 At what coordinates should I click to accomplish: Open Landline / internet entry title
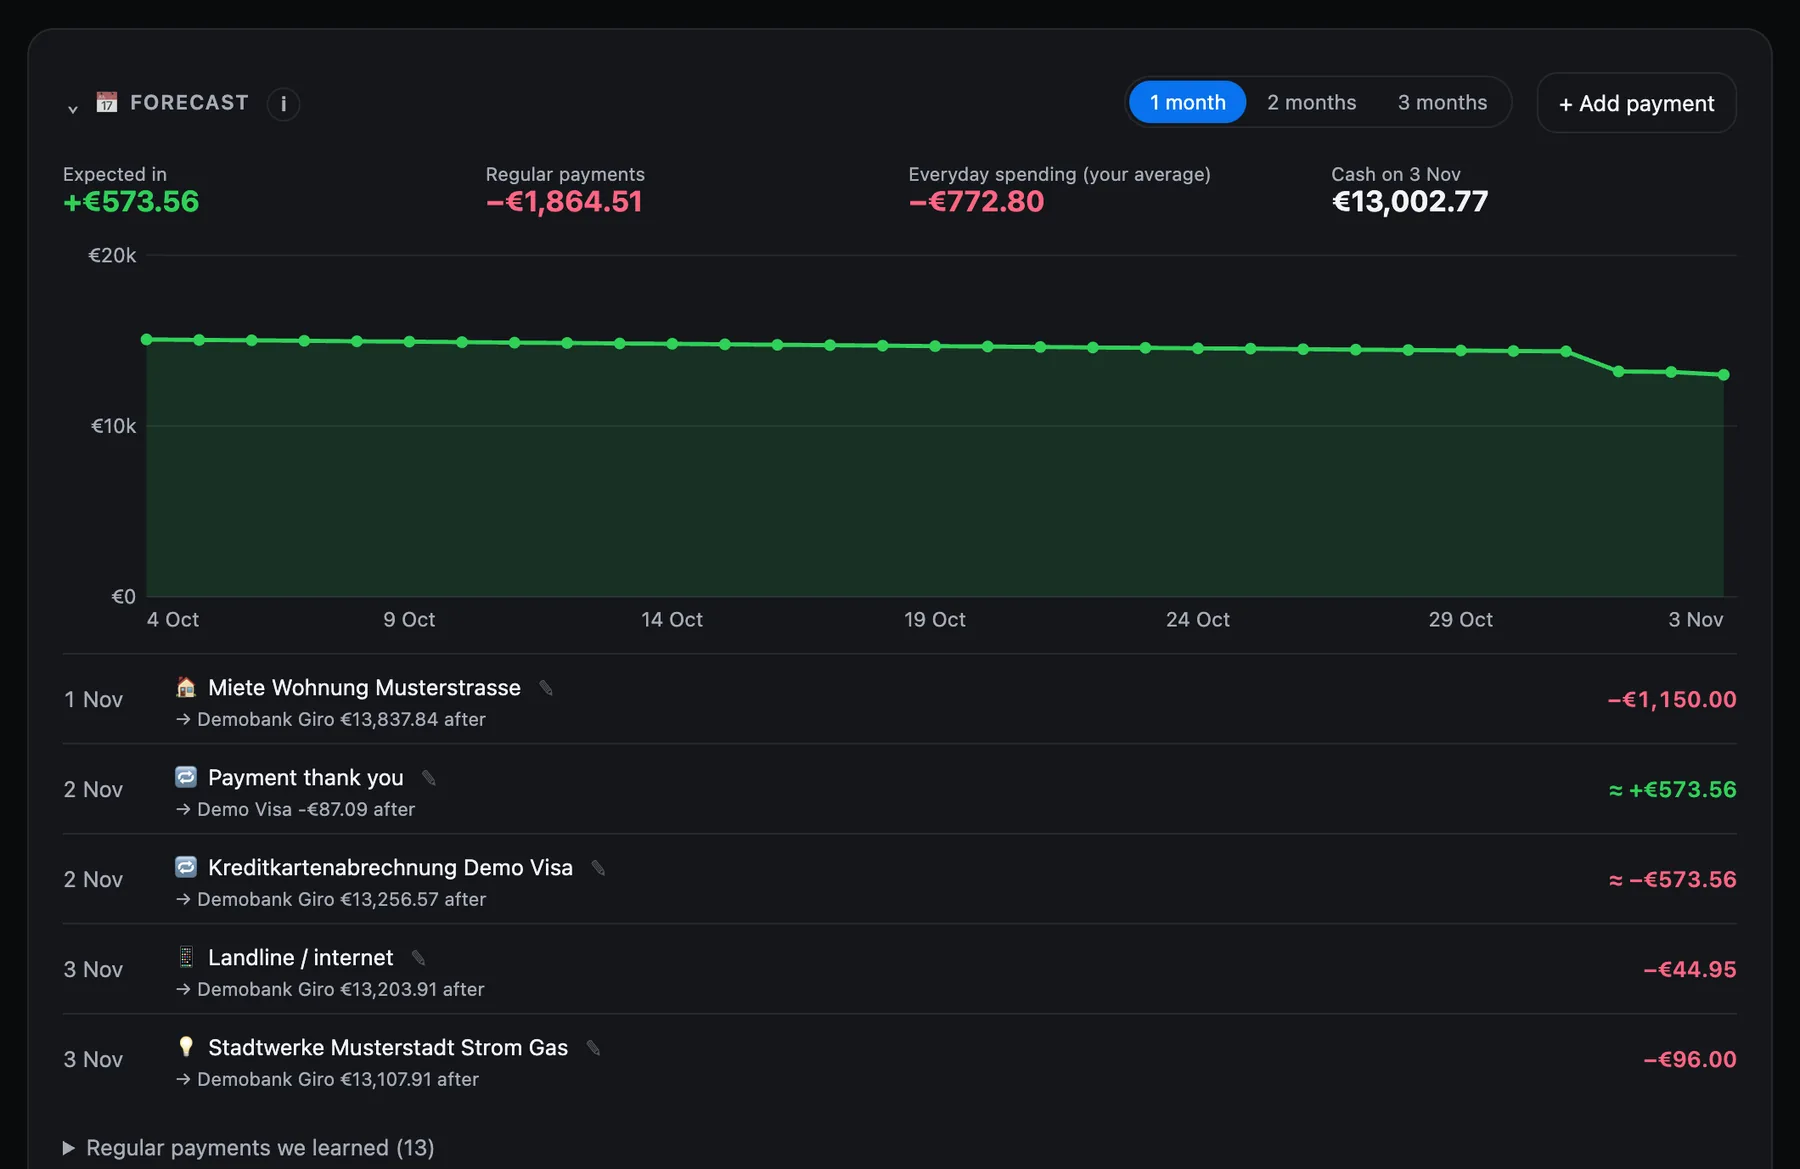(x=301, y=957)
